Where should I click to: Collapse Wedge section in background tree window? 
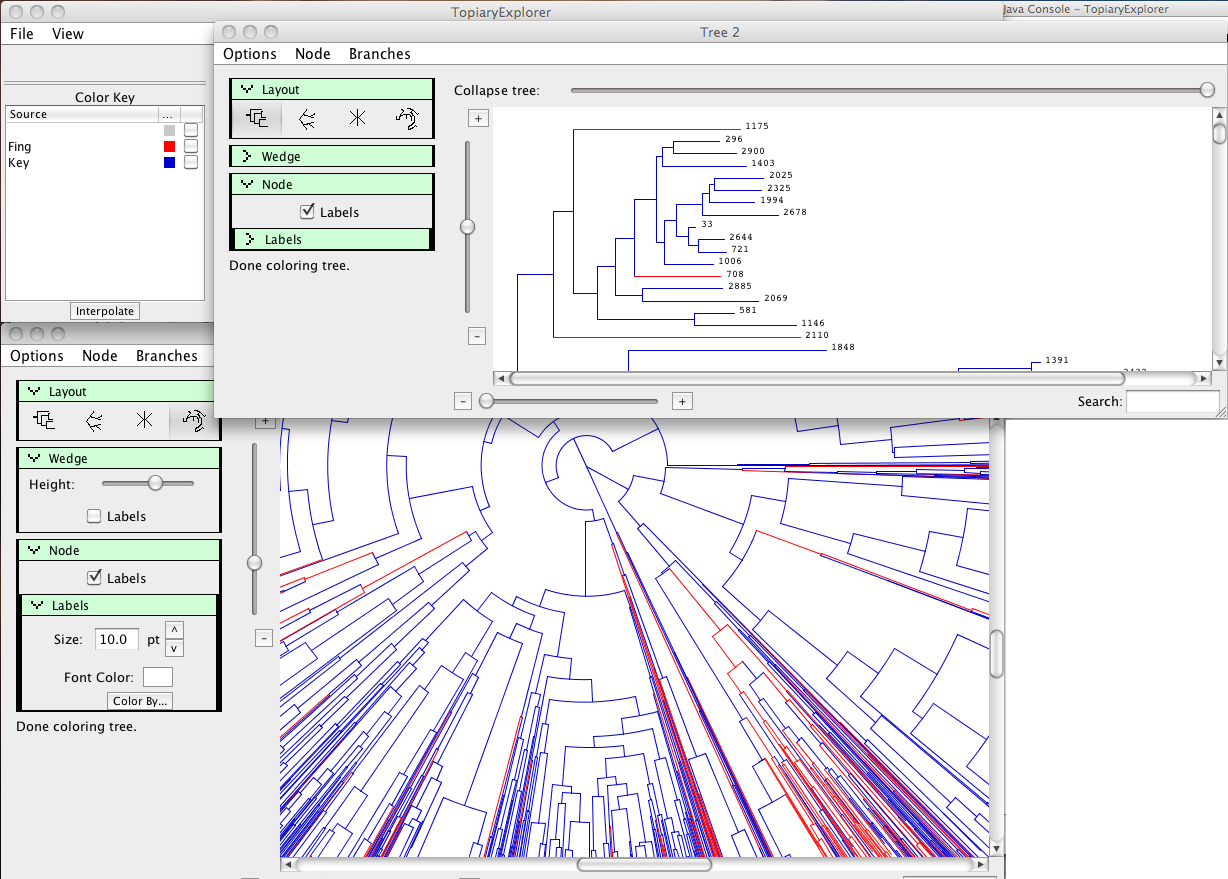point(35,458)
